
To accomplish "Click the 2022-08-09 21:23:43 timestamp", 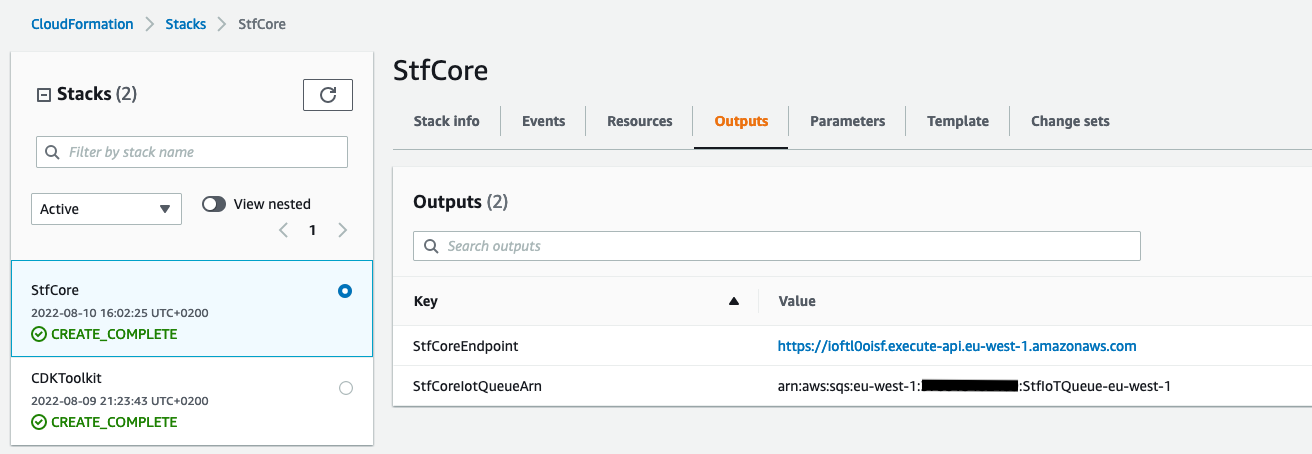I will 120,400.
